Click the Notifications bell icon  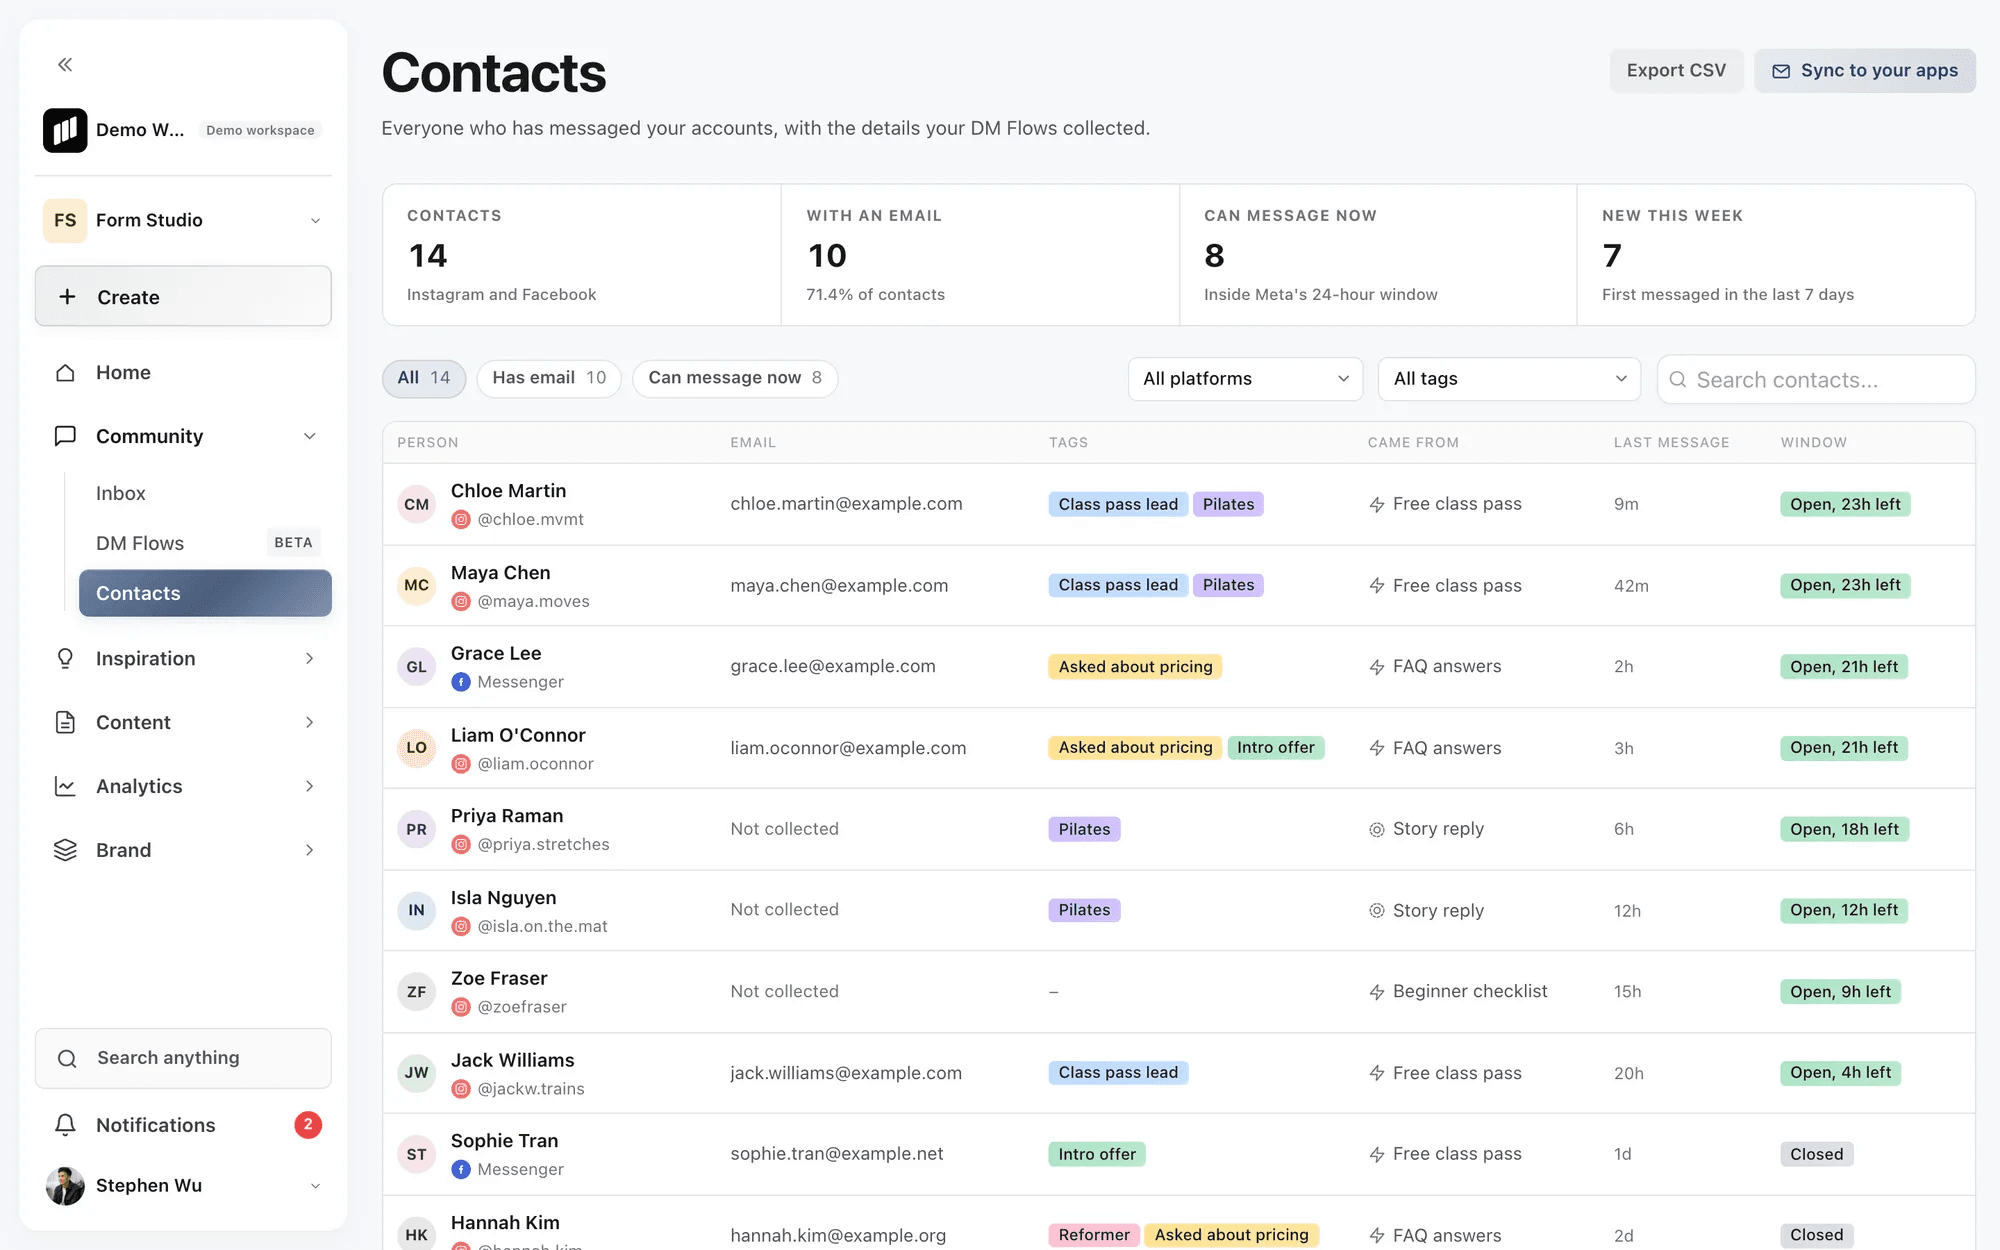point(65,1125)
